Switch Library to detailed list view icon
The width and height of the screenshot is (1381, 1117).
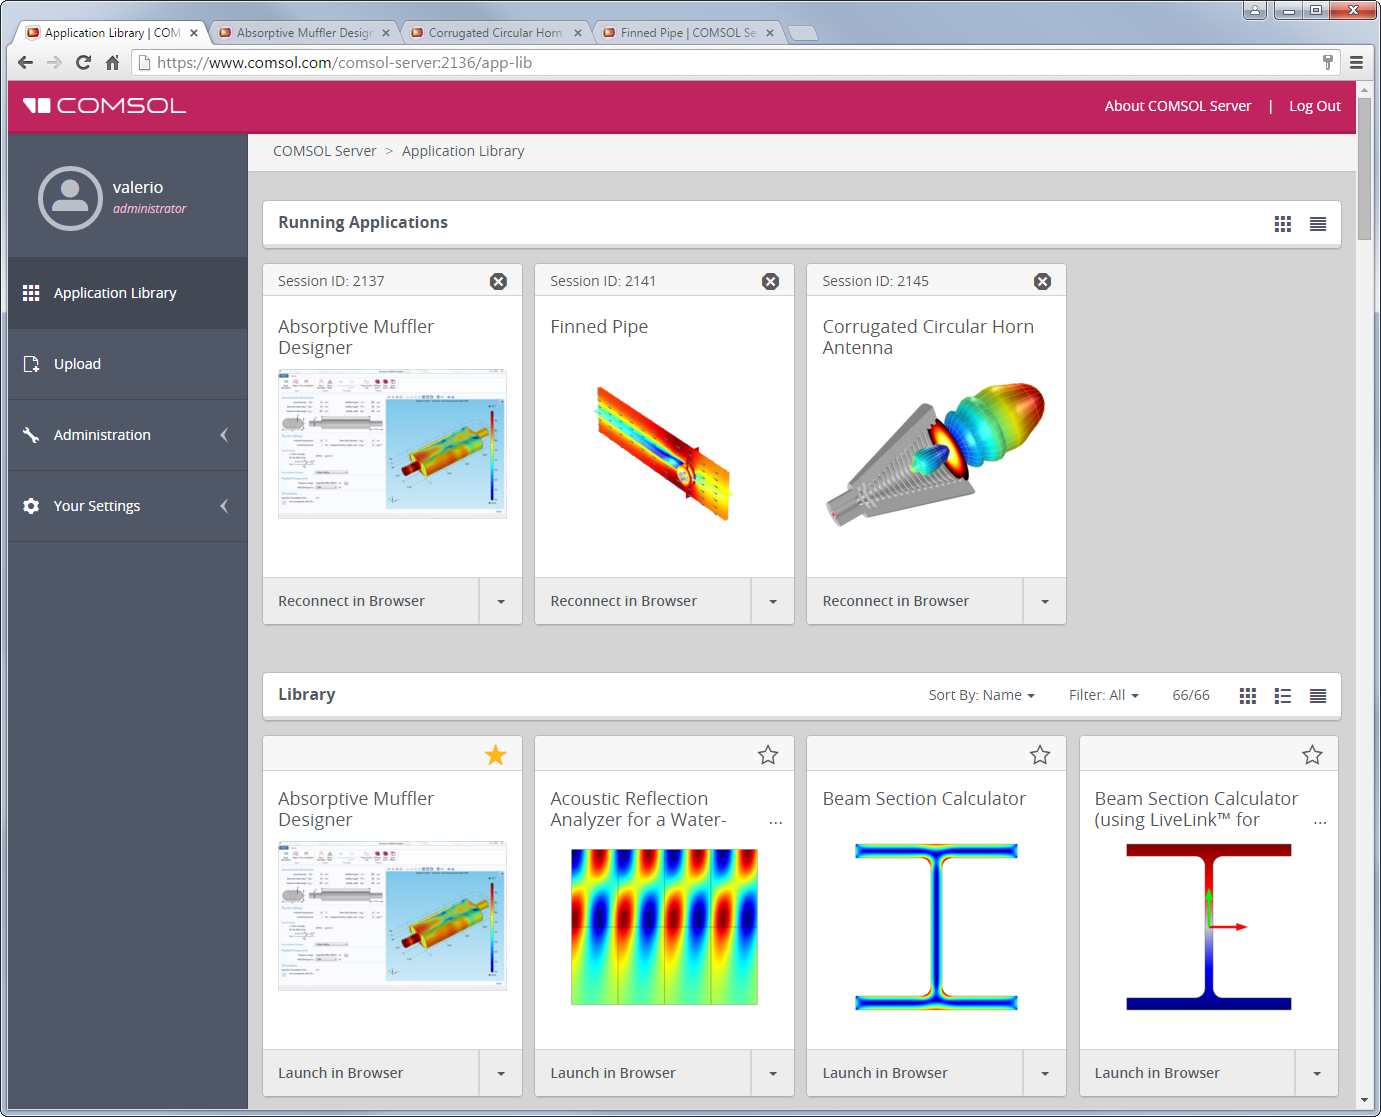pyautogui.click(x=1283, y=696)
